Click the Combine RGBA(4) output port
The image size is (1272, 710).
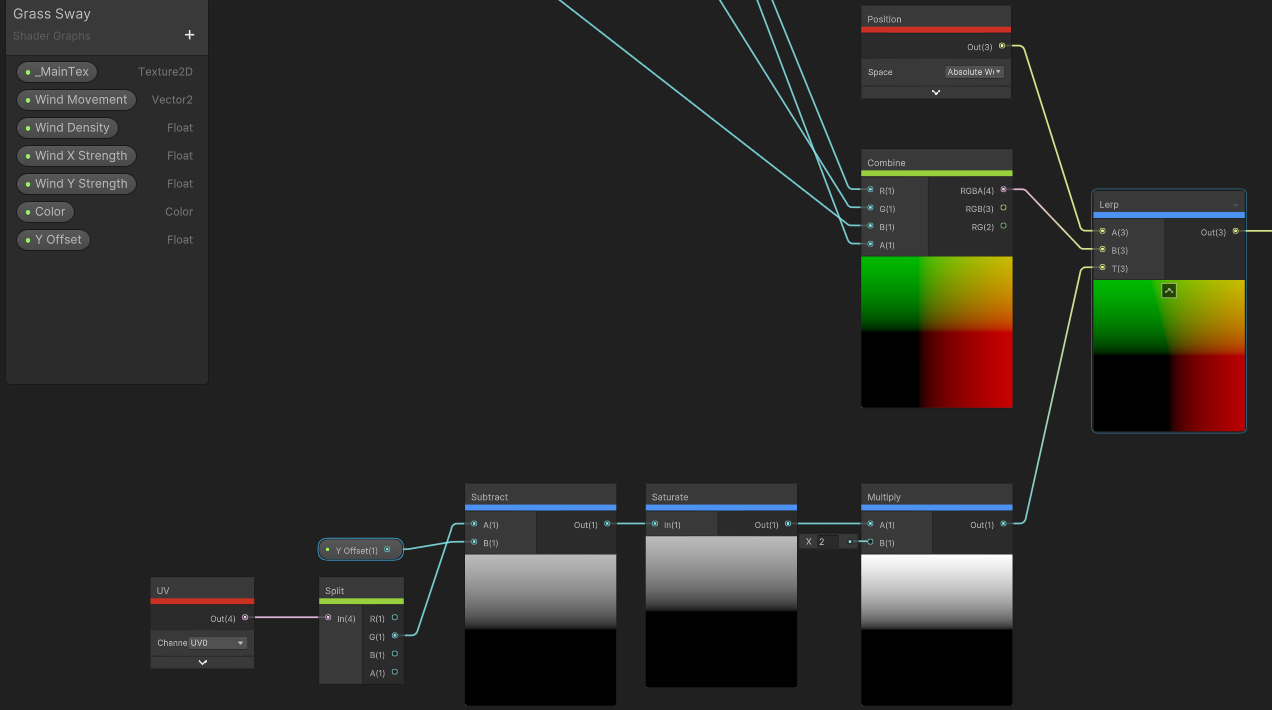[x=1003, y=190]
